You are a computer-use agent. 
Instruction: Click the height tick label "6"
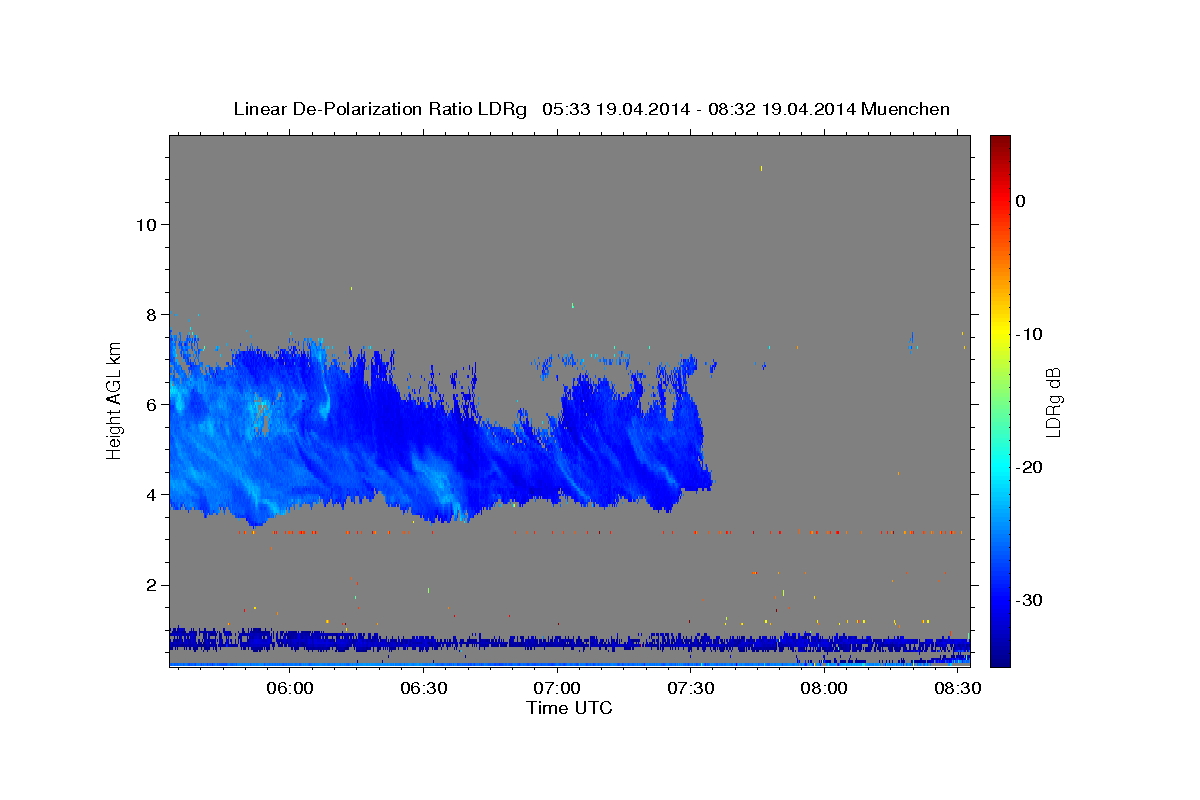coord(152,404)
